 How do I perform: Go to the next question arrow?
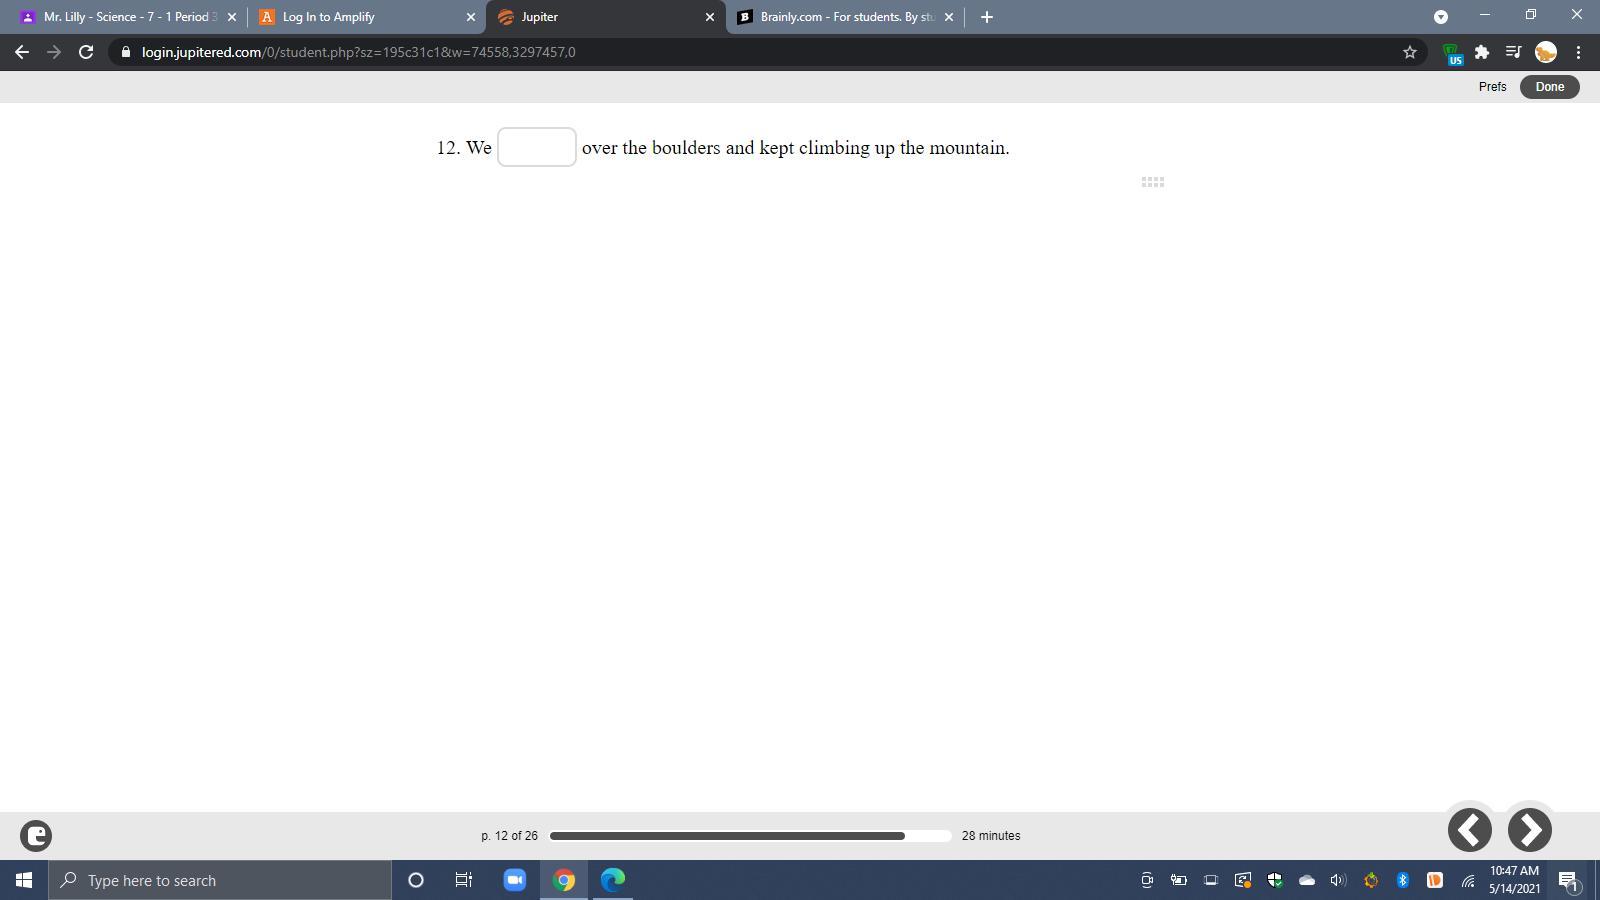[1530, 830]
